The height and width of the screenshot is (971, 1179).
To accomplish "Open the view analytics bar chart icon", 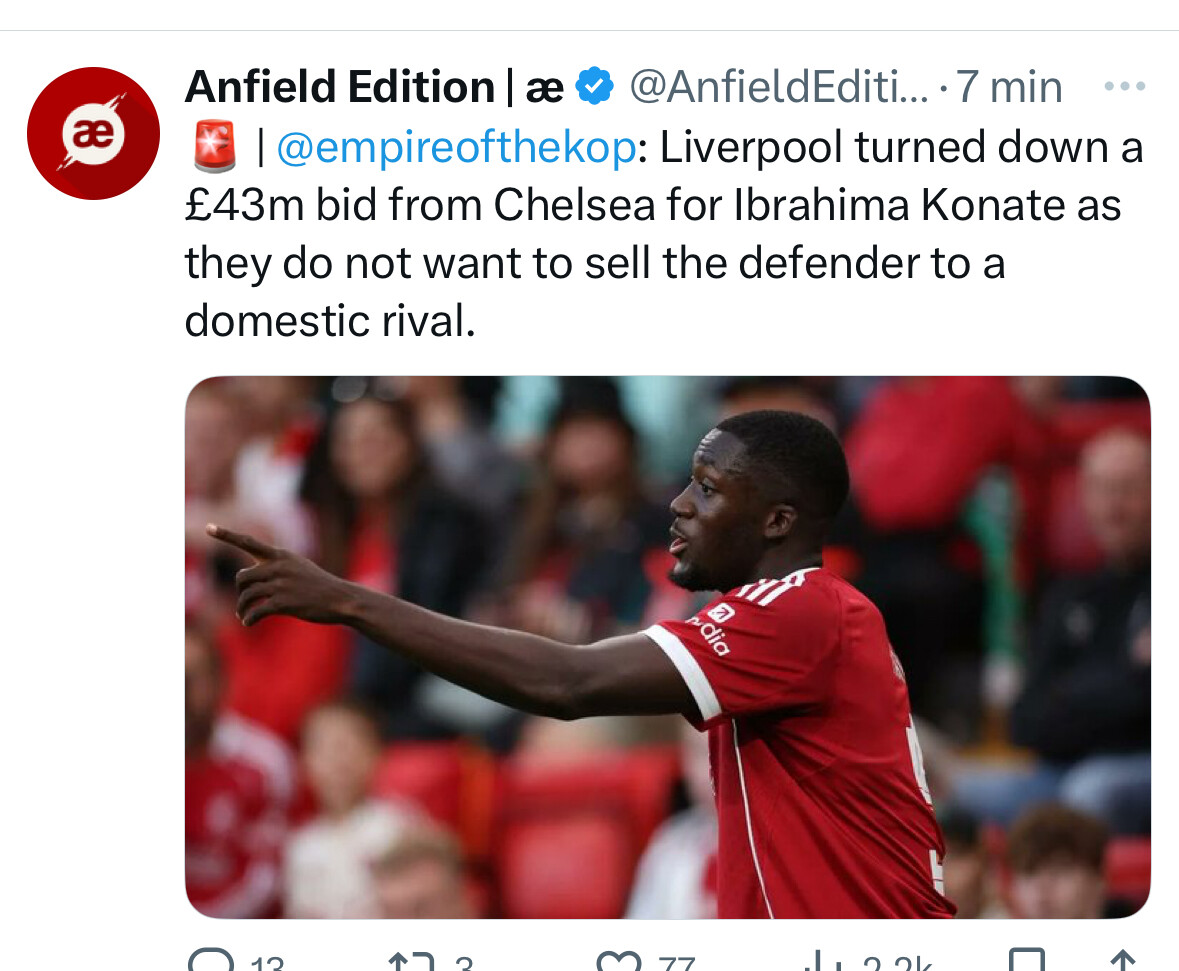I will [x=824, y=962].
